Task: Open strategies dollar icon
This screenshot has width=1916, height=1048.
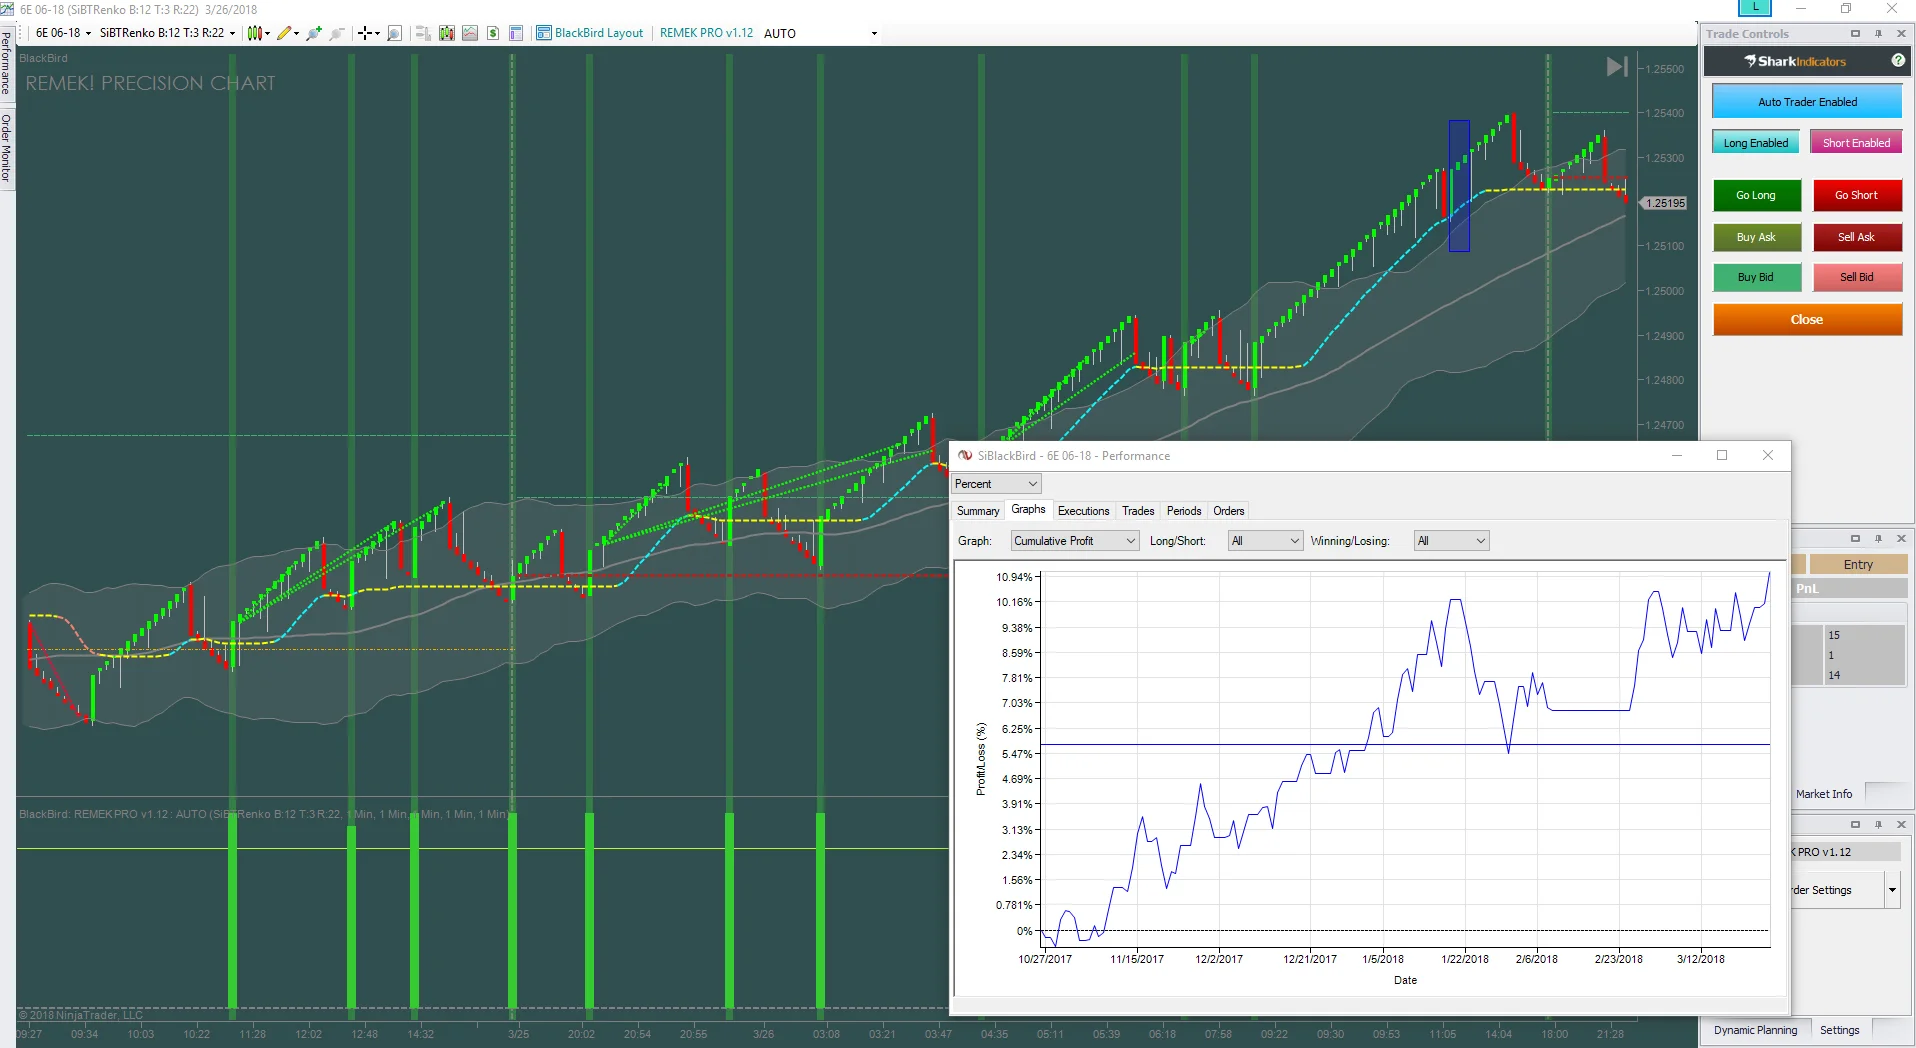Action: click(x=493, y=33)
